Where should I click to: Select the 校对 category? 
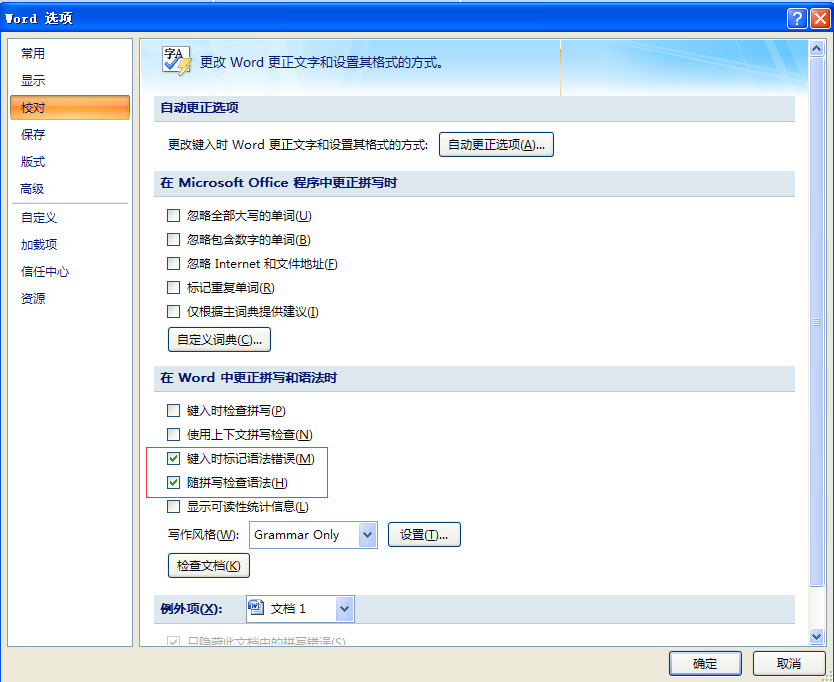(70, 107)
